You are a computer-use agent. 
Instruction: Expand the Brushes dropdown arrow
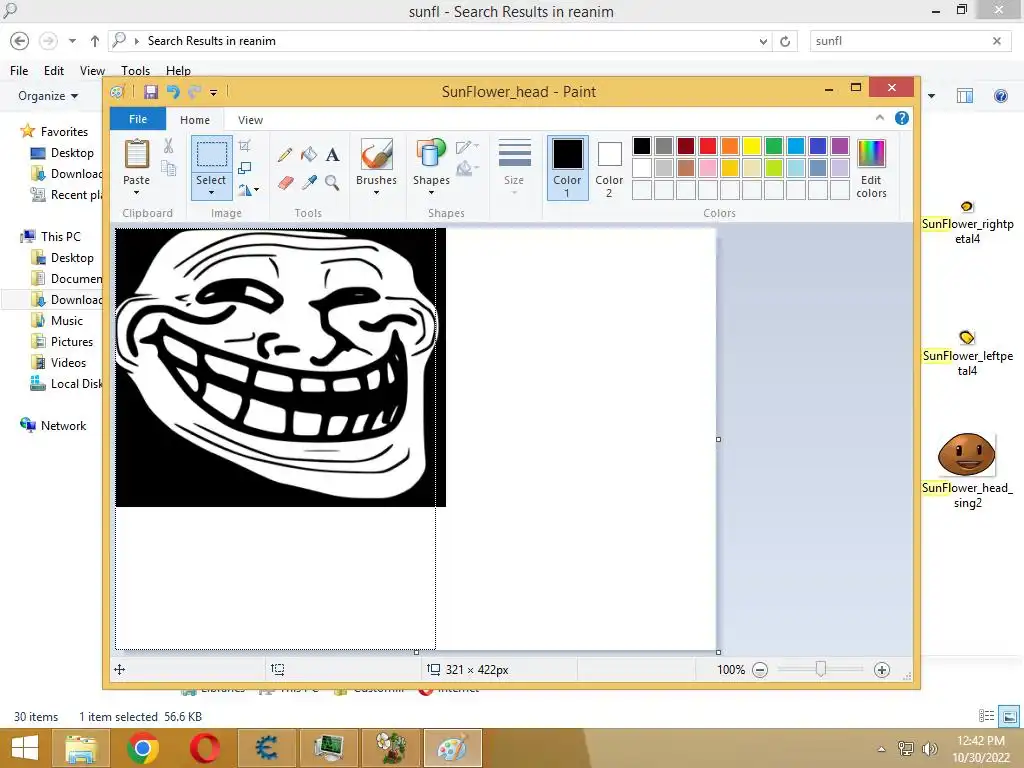(377, 193)
